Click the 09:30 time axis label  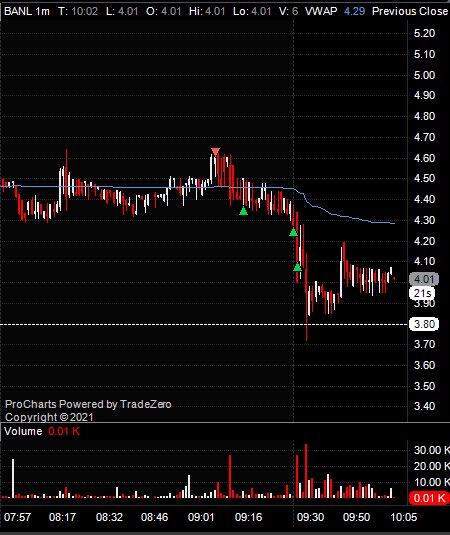(310, 517)
